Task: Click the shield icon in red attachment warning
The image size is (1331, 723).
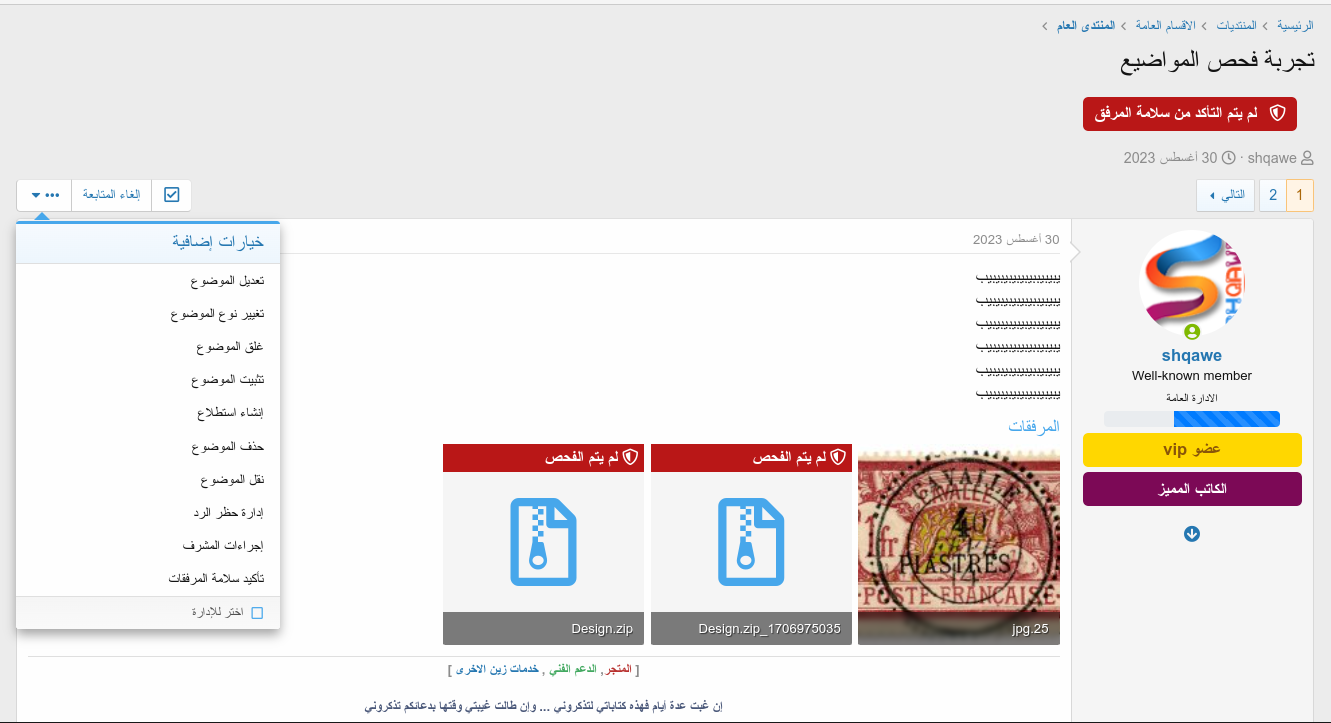Action: tap(1277, 114)
